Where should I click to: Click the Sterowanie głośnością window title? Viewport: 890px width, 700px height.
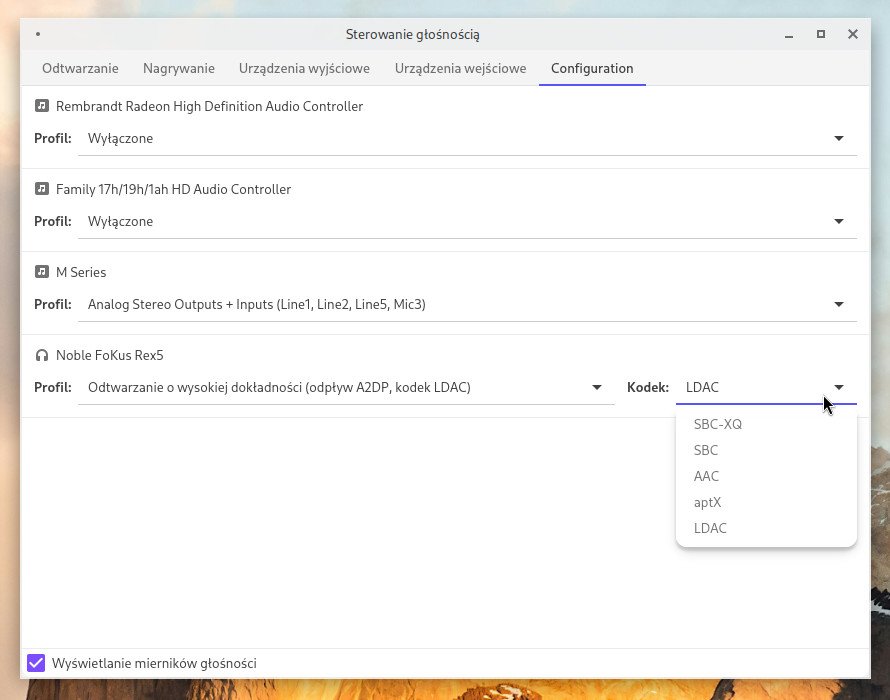click(x=413, y=35)
